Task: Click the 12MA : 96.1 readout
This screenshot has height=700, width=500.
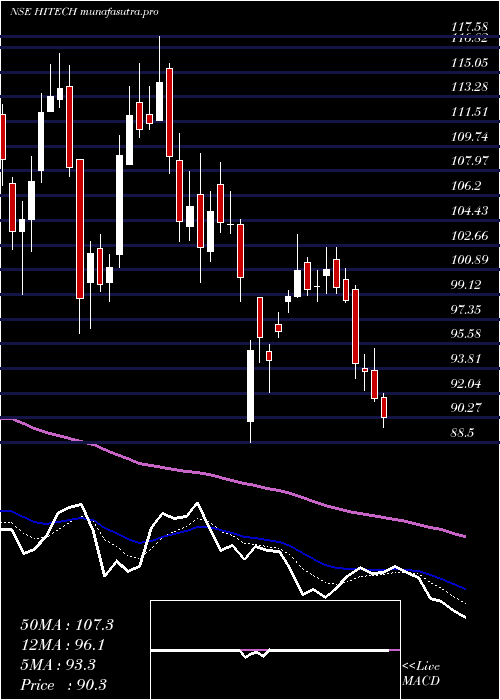Action: click(x=64, y=645)
